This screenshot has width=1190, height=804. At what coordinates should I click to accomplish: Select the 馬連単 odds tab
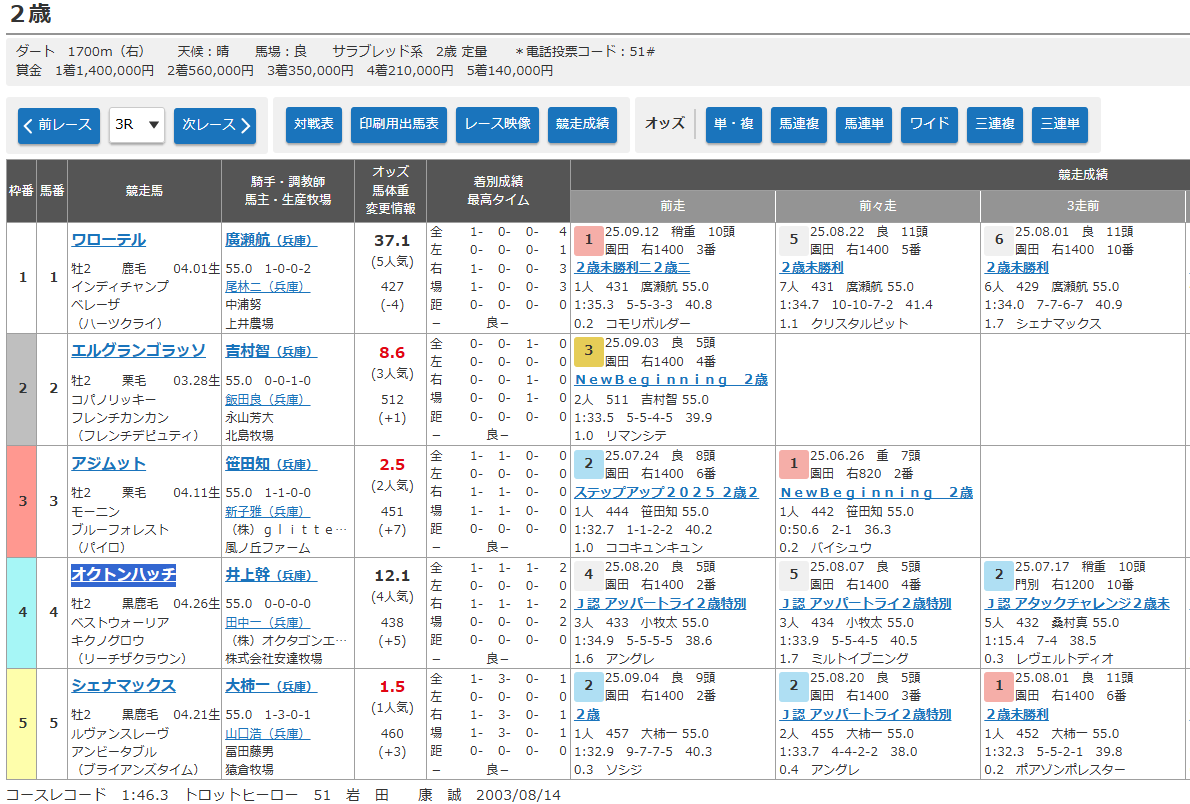tap(864, 124)
